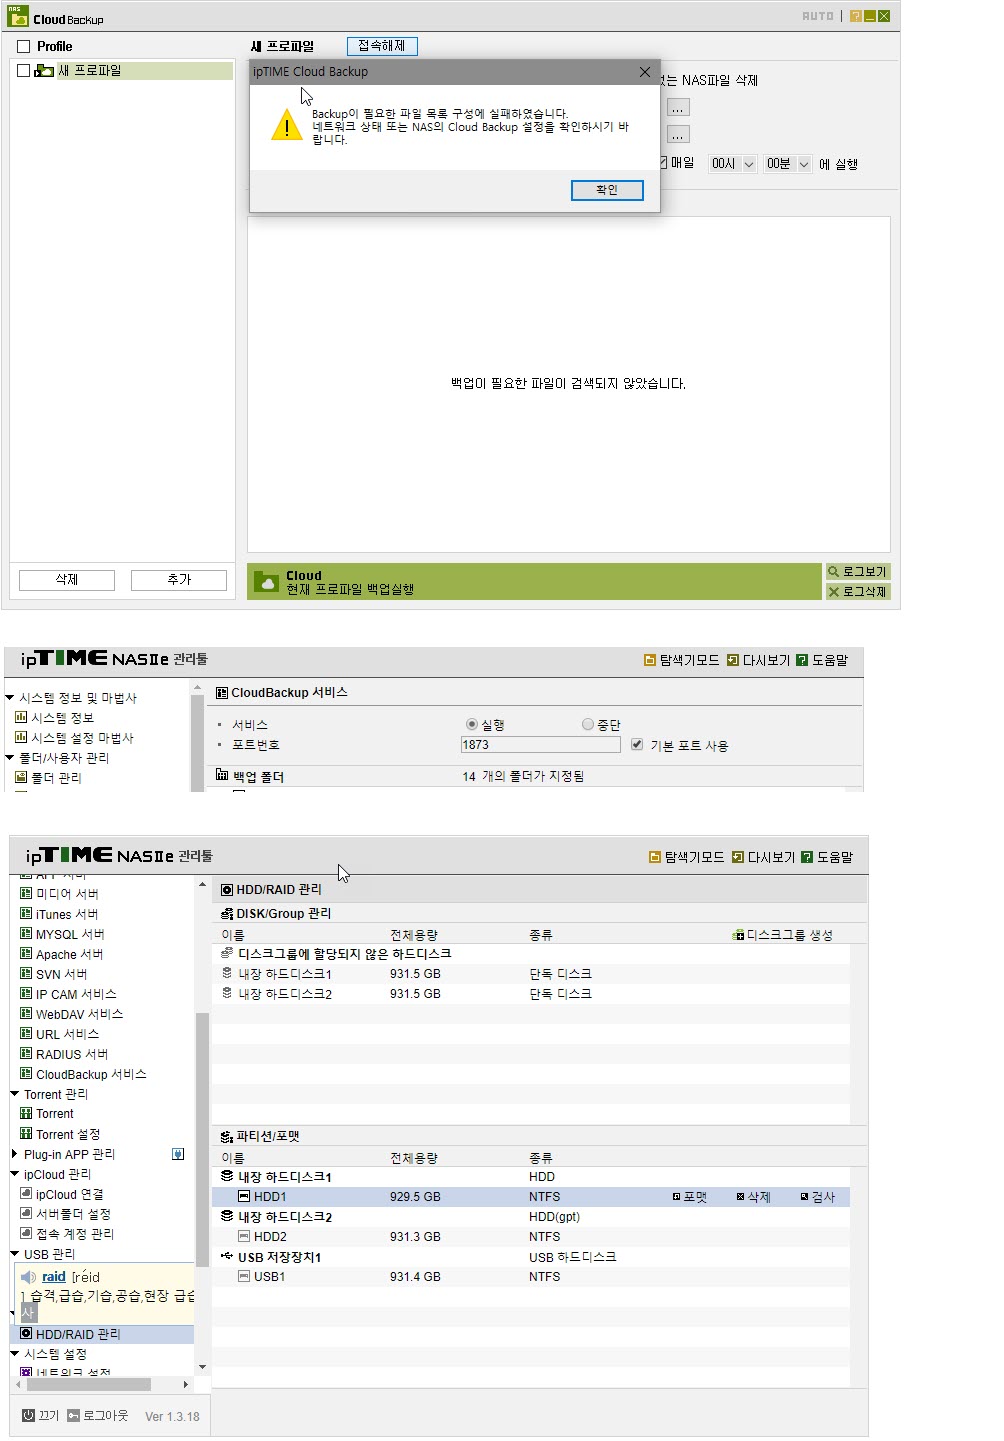Select the 중단 service radio button
This screenshot has height=1441, width=1004.
point(588,725)
